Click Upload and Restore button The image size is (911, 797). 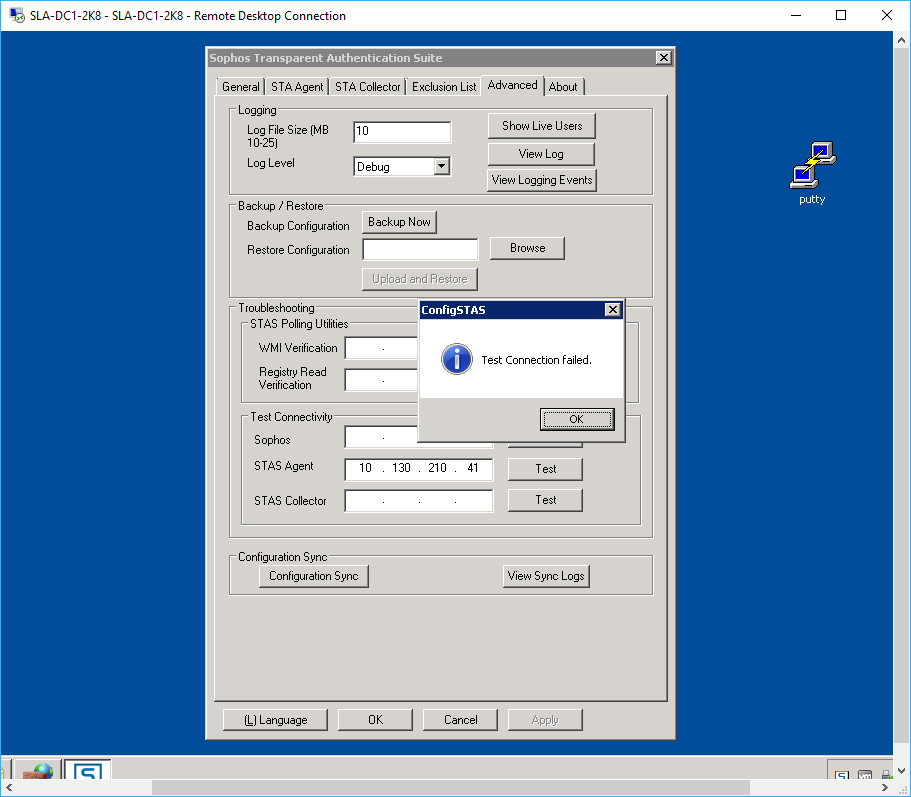click(419, 279)
